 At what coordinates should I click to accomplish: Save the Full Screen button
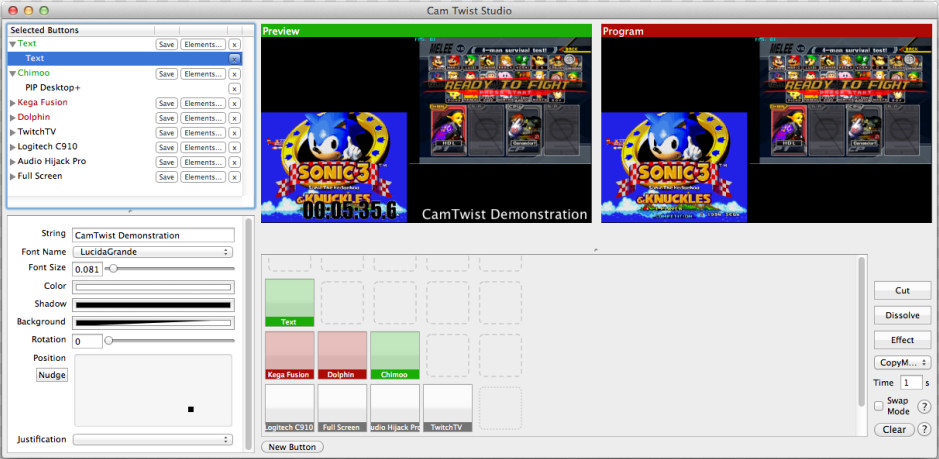[166, 177]
